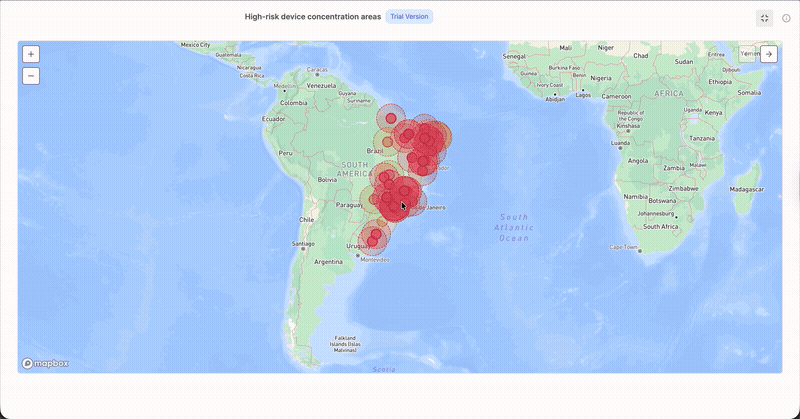This screenshot has height=419, width=800.
Task: Zoom out with the minus map control
Action: click(x=31, y=76)
